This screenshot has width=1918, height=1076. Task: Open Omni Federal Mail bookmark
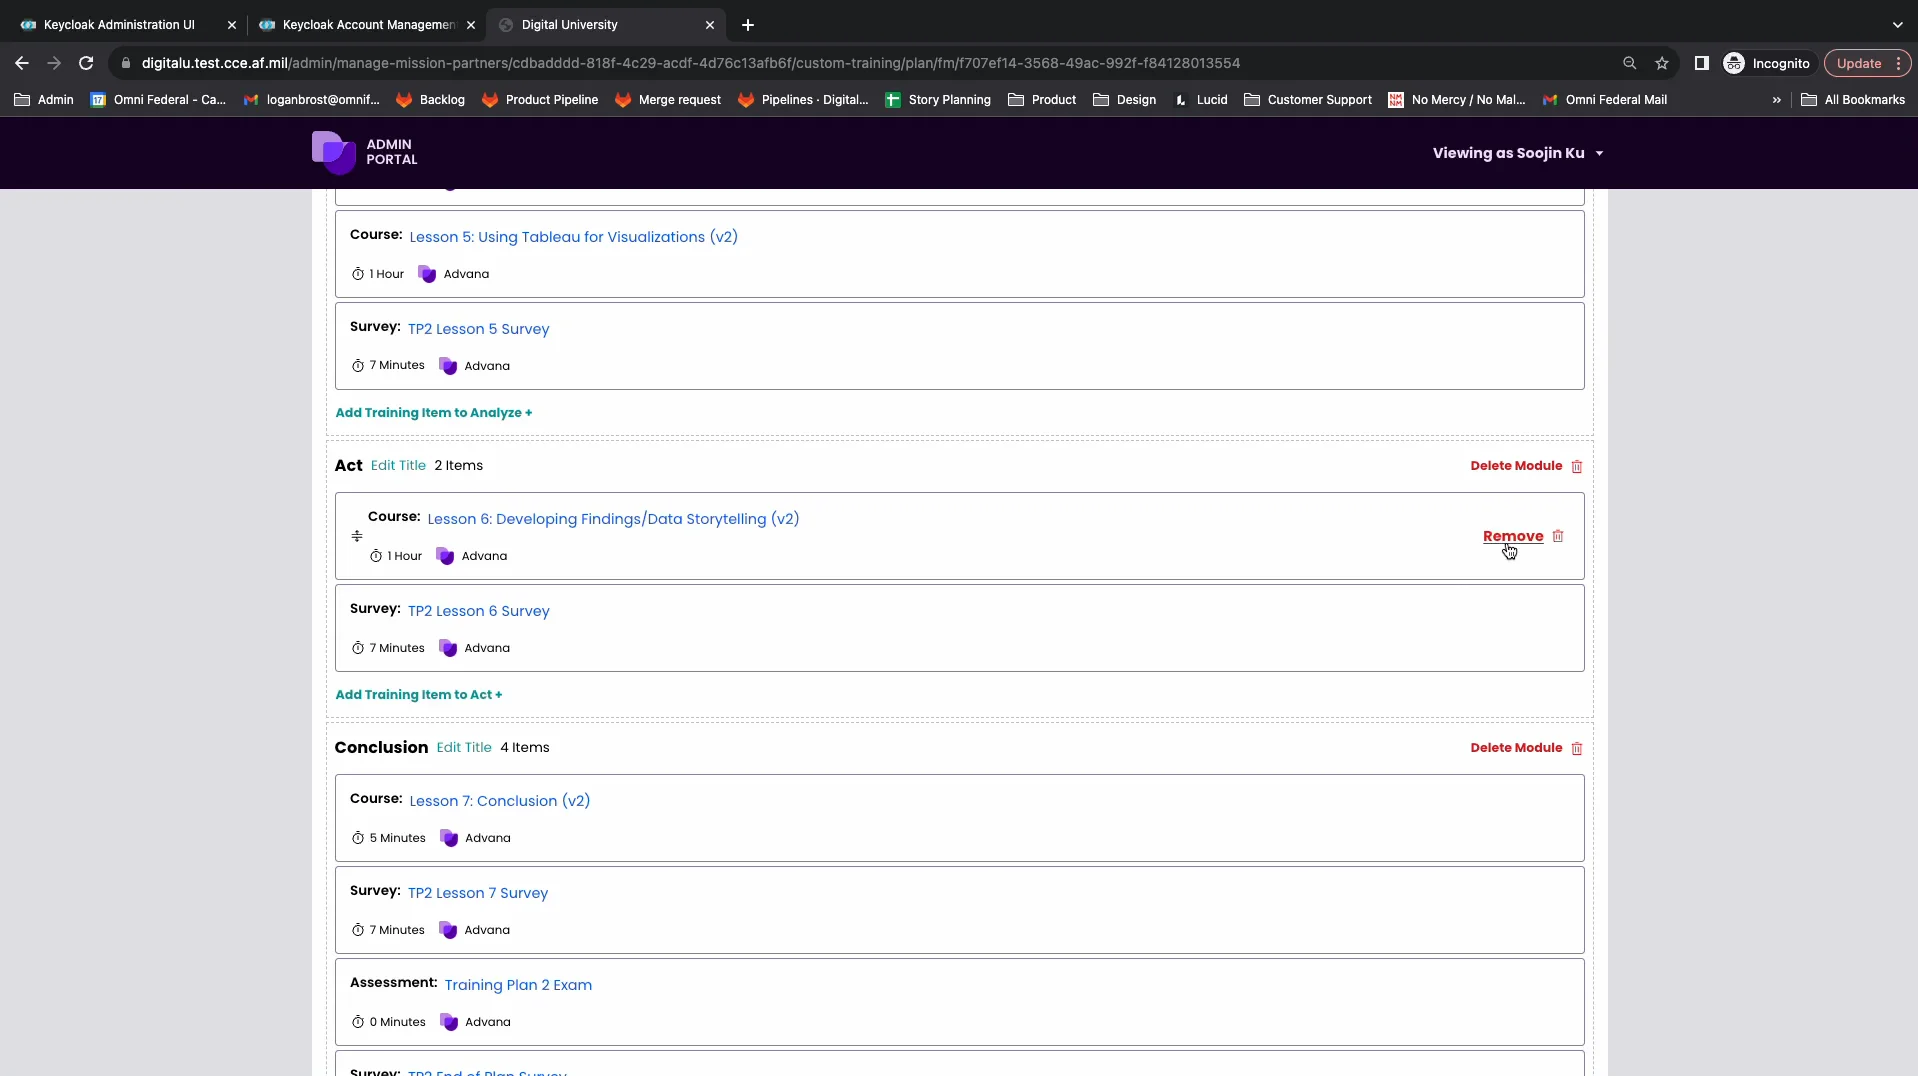(x=1605, y=100)
